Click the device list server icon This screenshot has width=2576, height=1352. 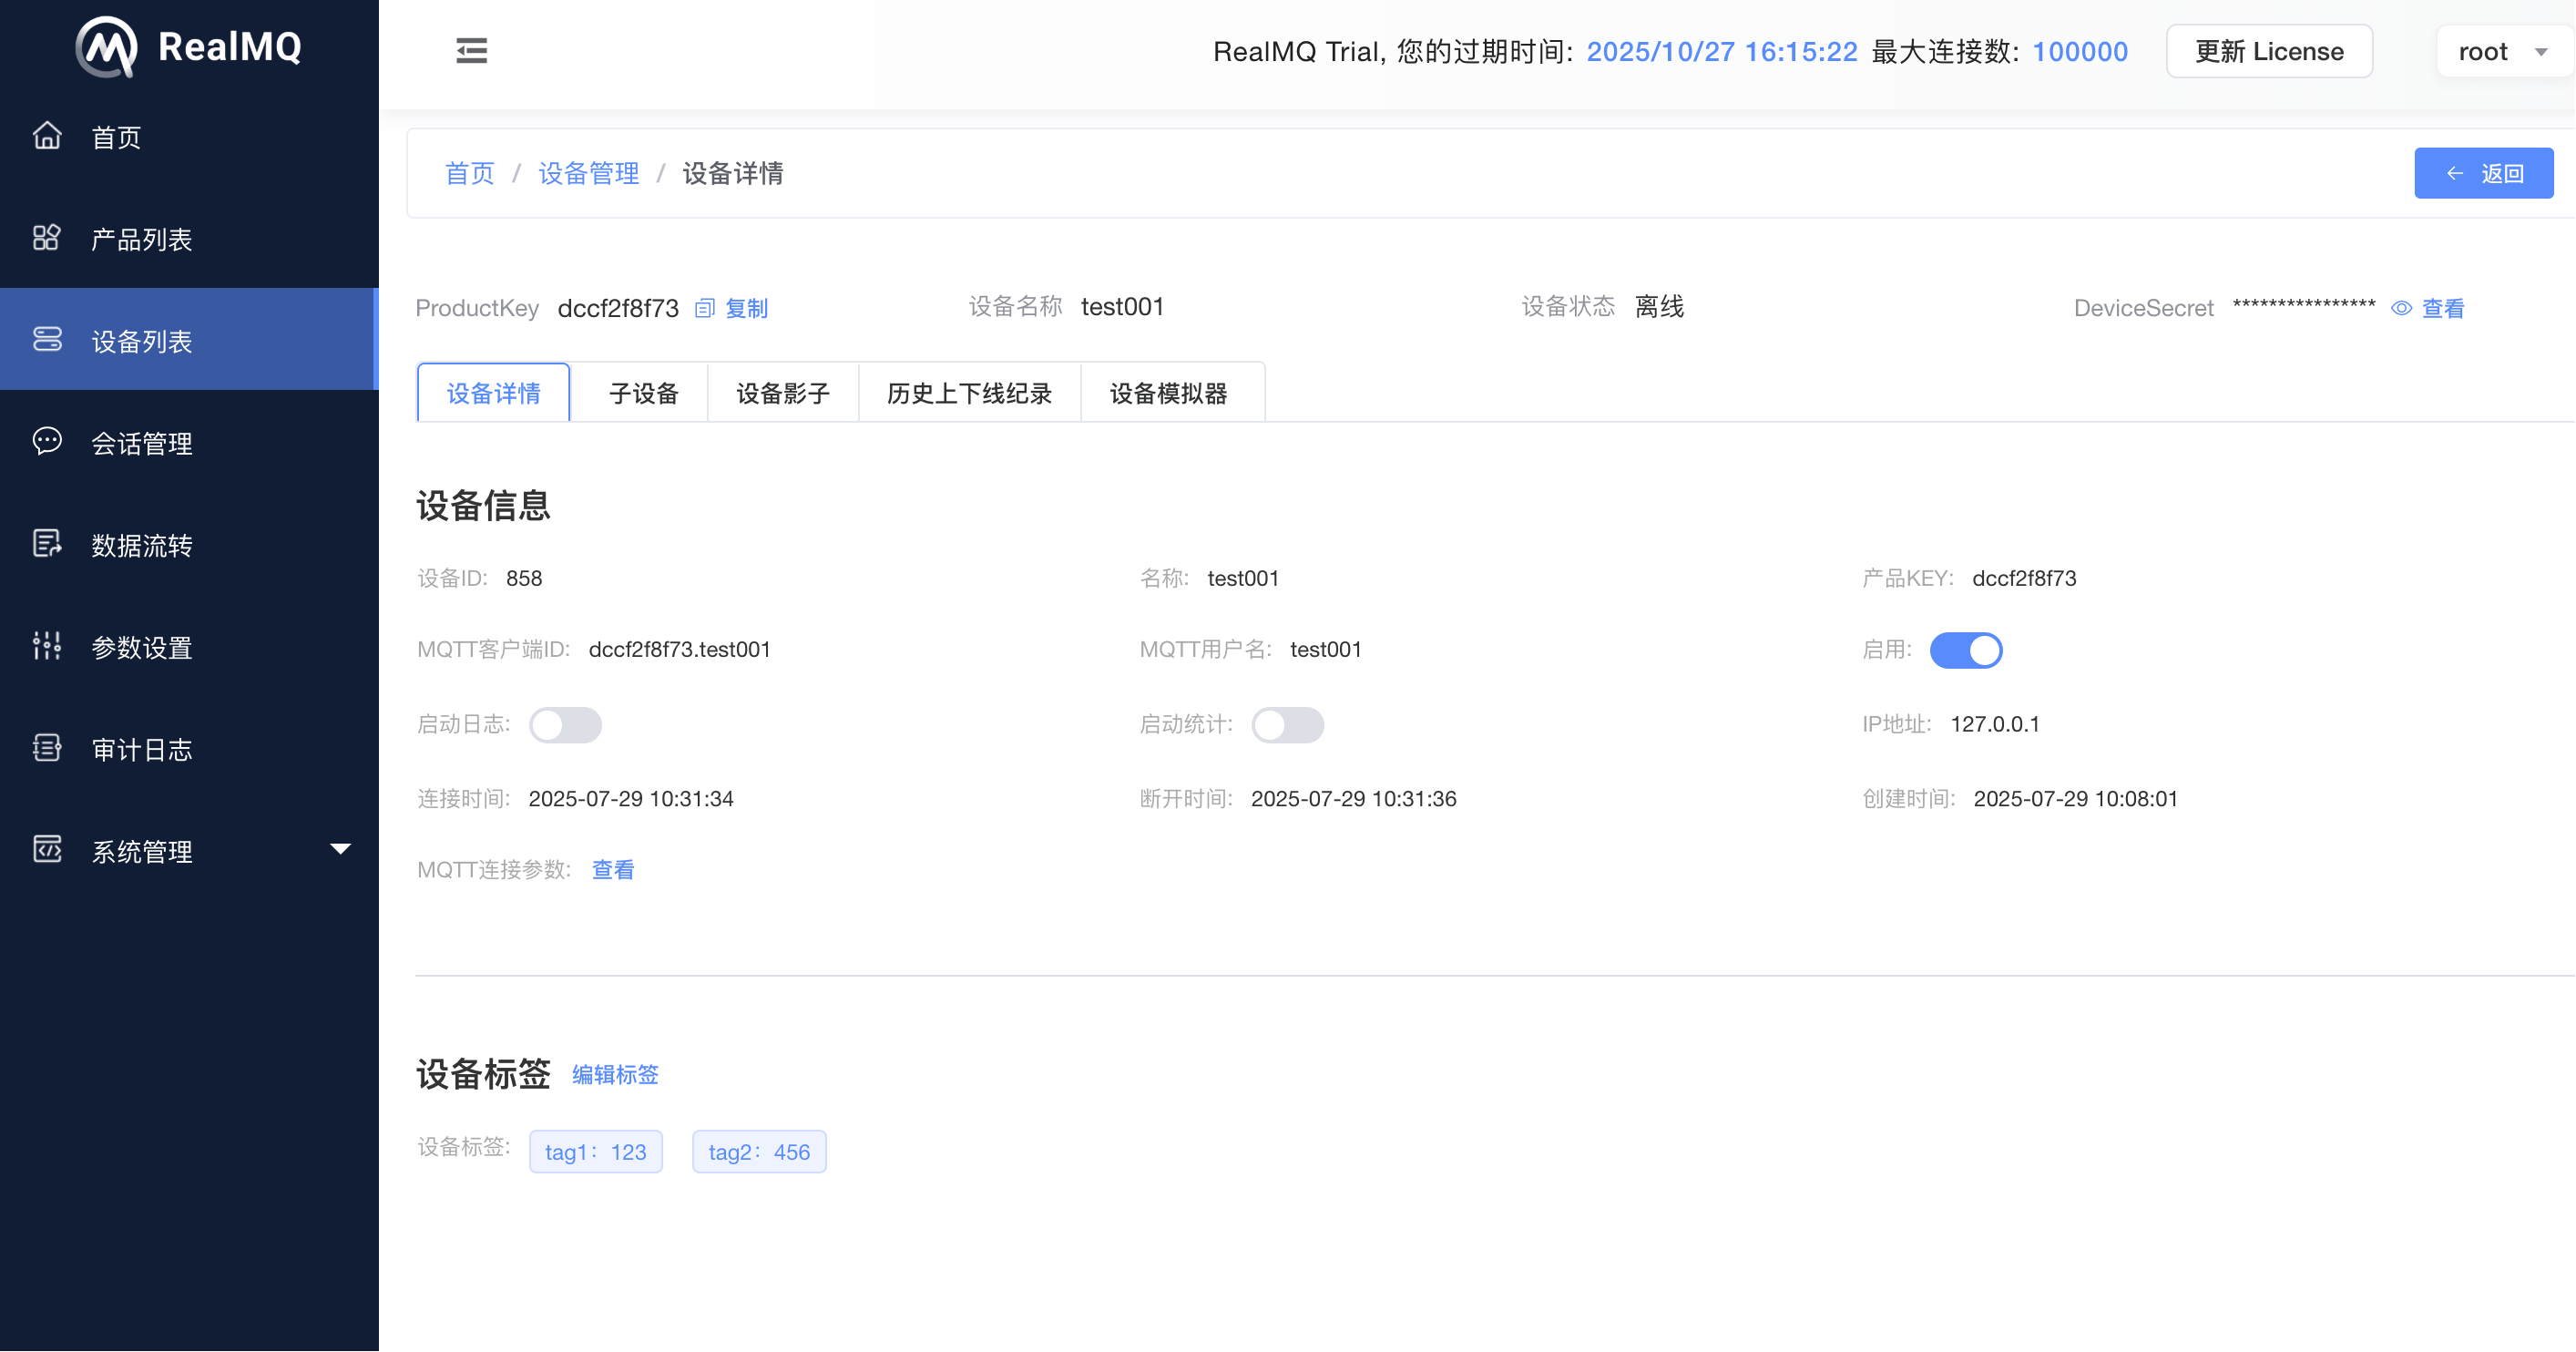click(47, 340)
